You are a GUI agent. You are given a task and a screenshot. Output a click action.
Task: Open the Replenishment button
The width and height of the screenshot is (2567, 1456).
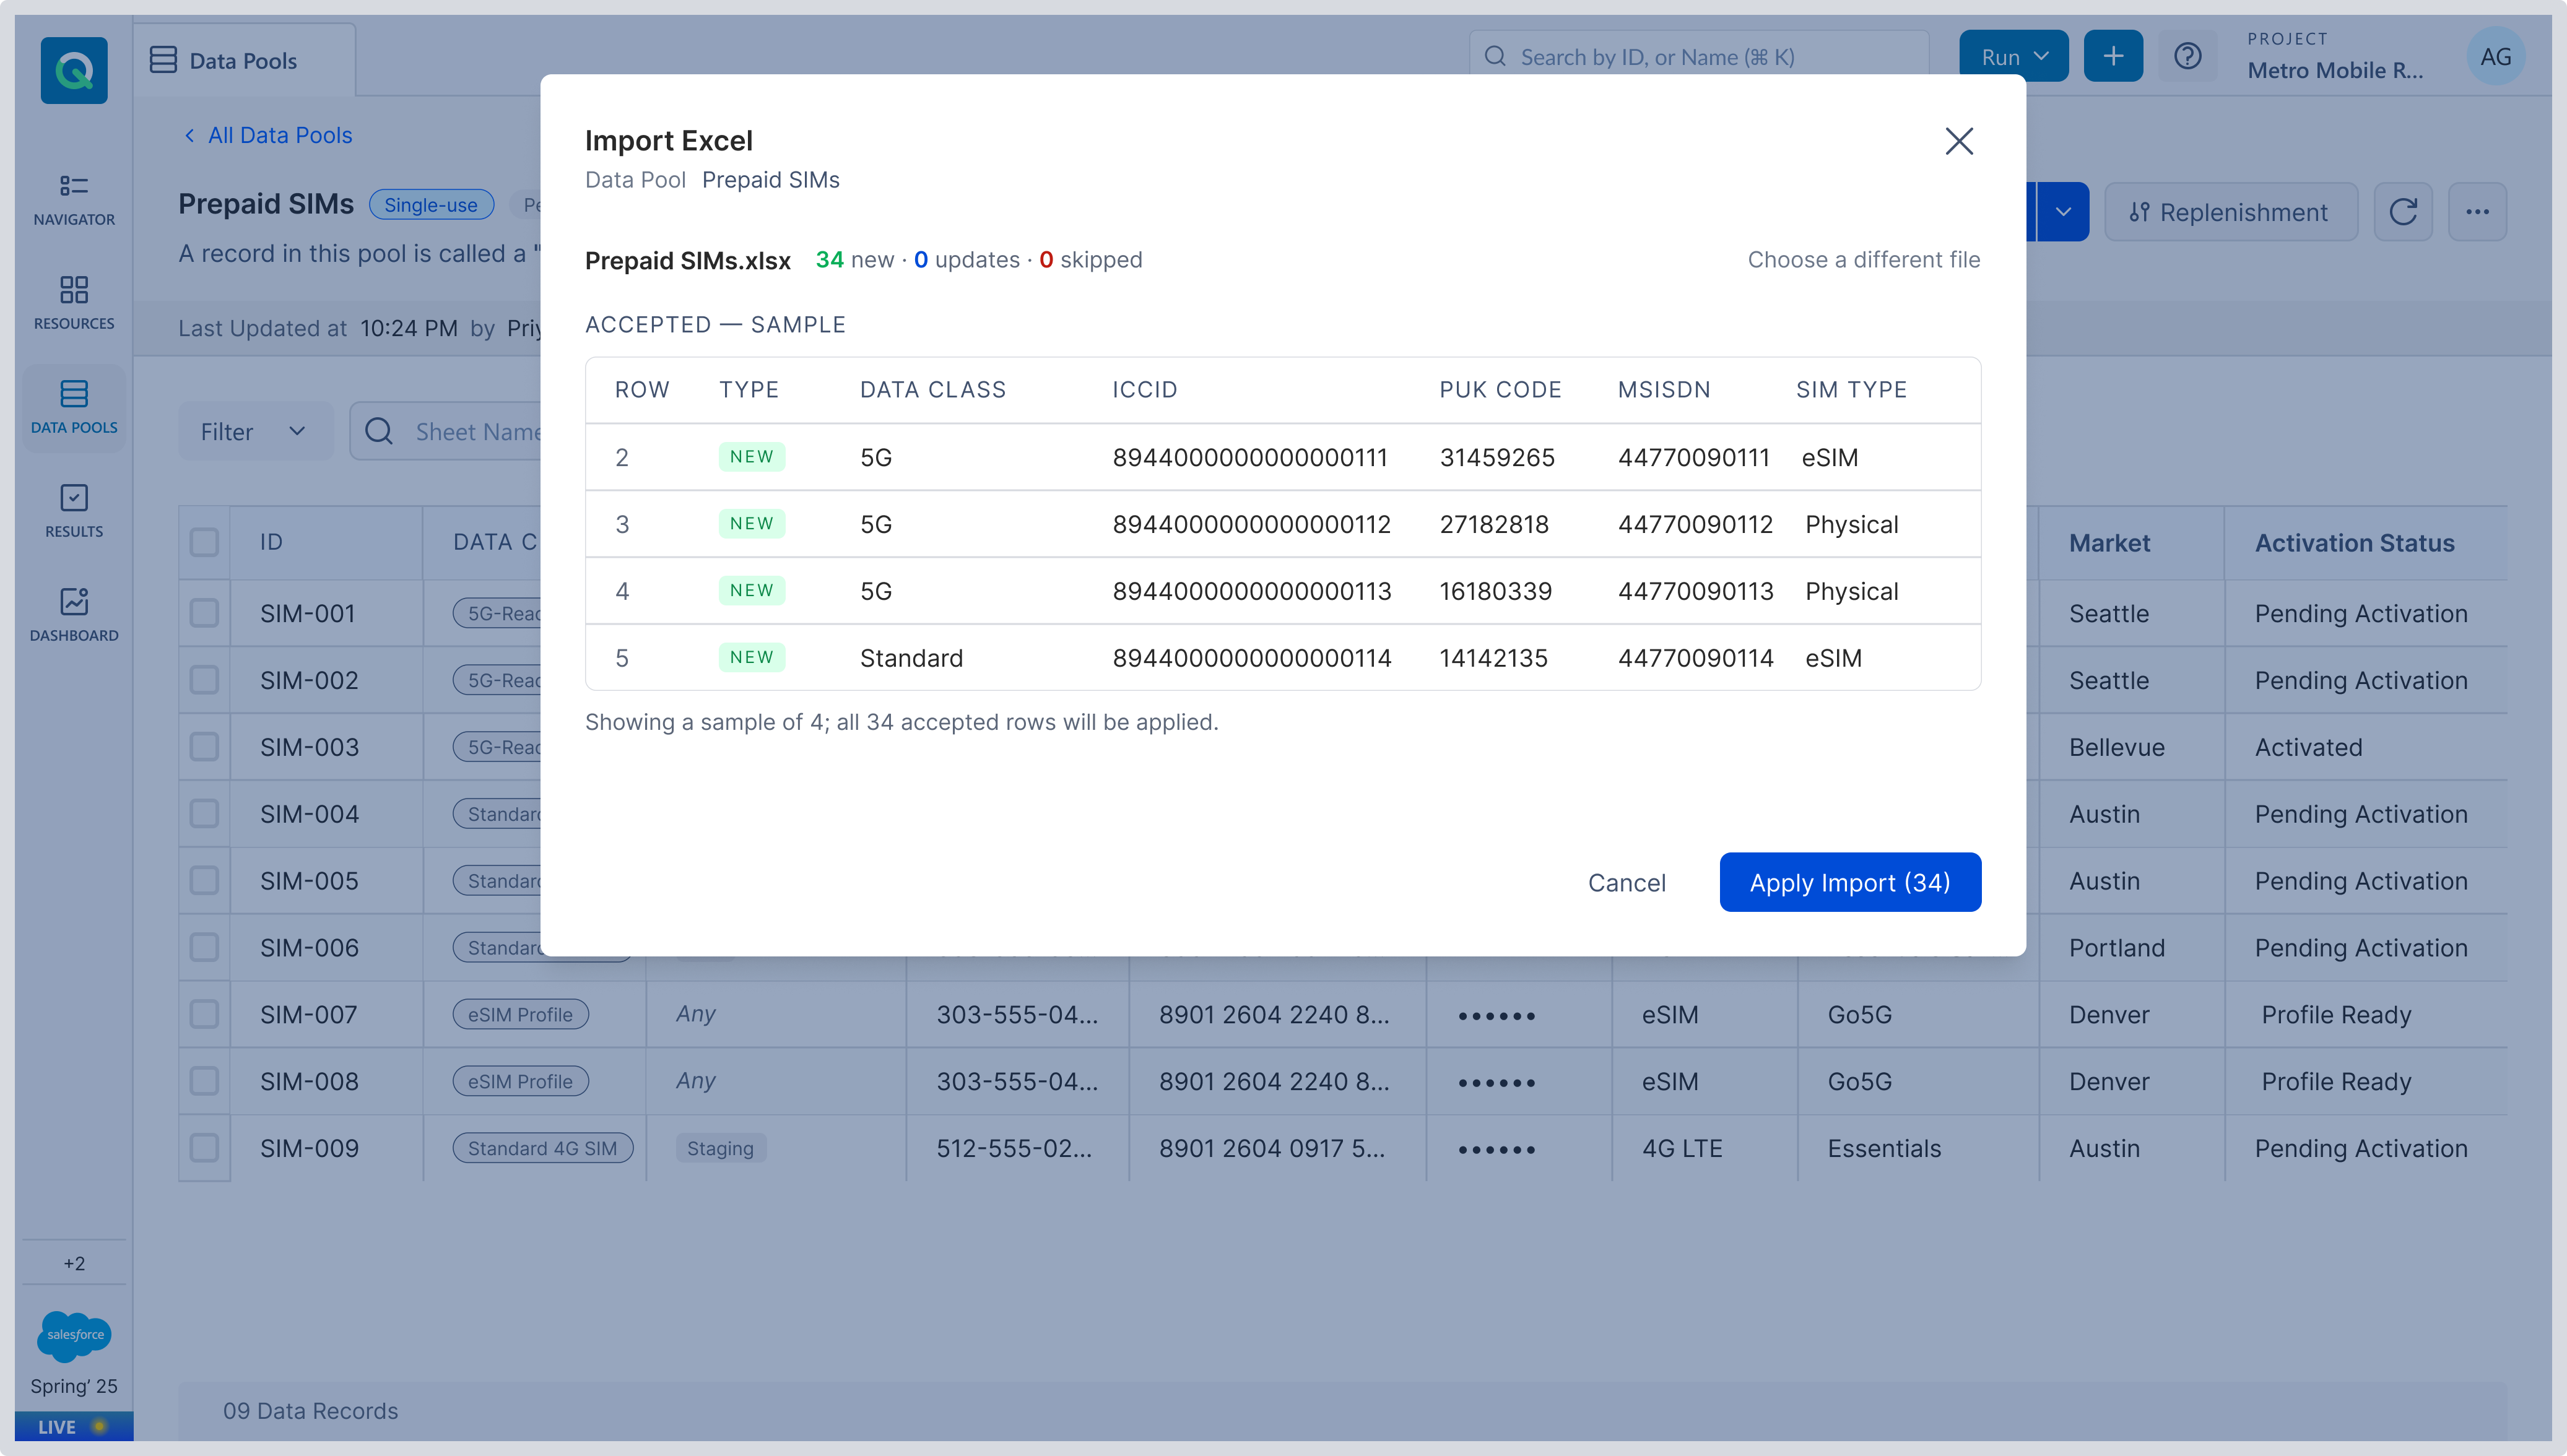tap(2231, 212)
